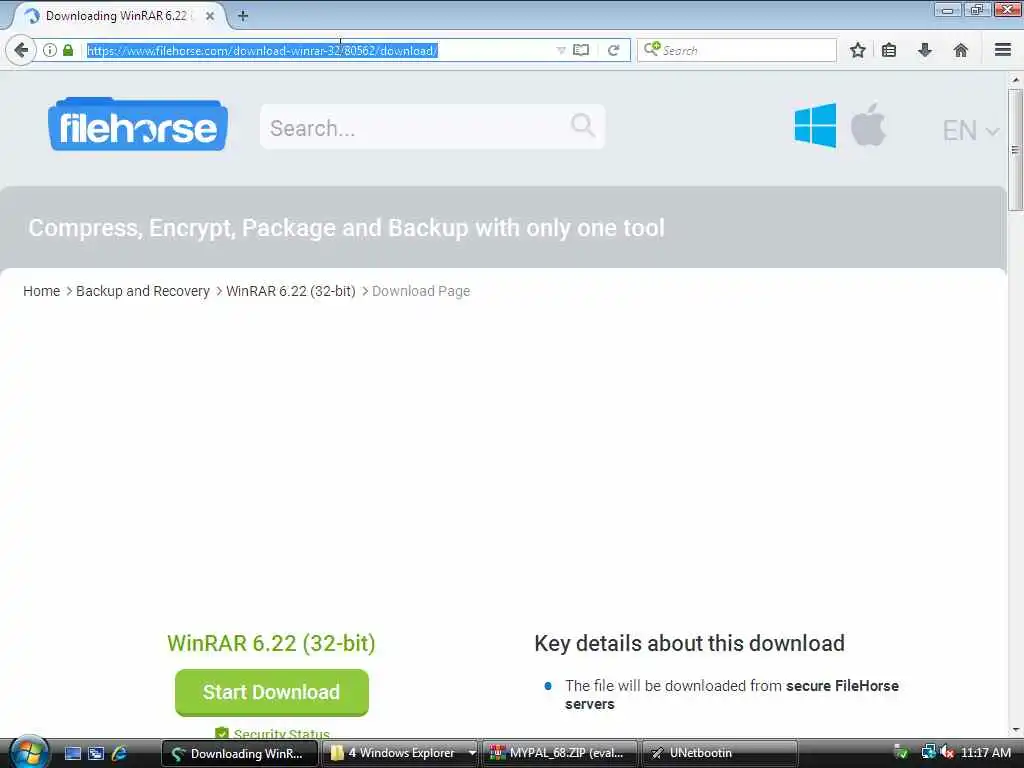This screenshot has height=768, width=1024.
Task: Click the network tray icon
Action: click(928, 752)
